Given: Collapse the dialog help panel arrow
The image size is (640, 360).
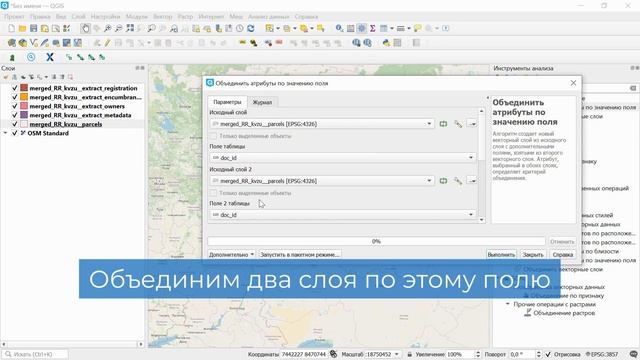Looking at the screenshot, I should coord(487,98).
